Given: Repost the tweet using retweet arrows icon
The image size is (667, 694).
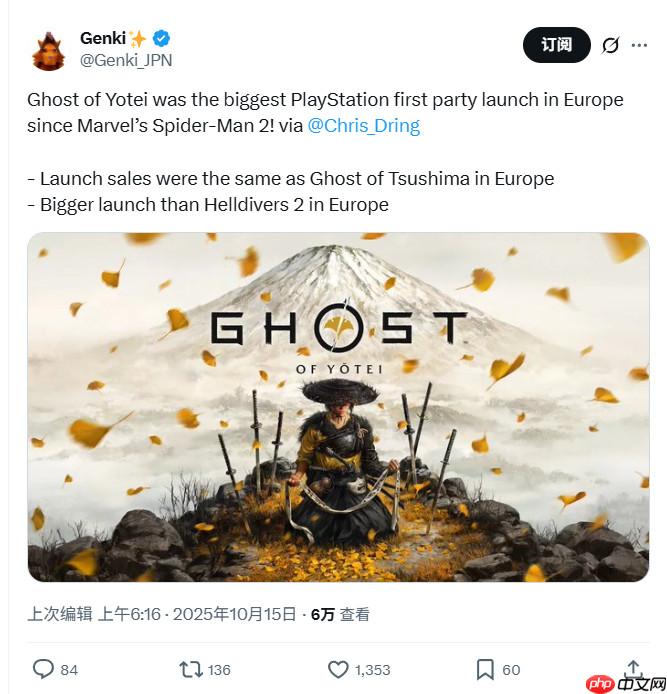Looking at the screenshot, I should click(189, 669).
